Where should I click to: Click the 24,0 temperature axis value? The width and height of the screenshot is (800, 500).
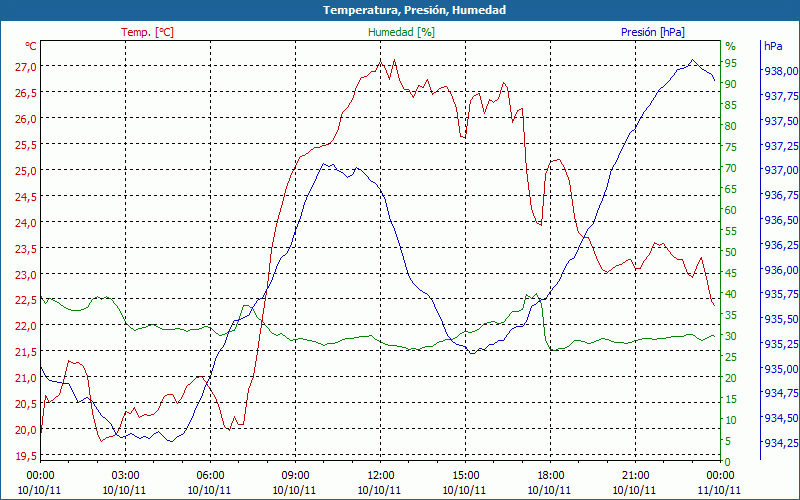pyautogui.click(x=26, y=222)
